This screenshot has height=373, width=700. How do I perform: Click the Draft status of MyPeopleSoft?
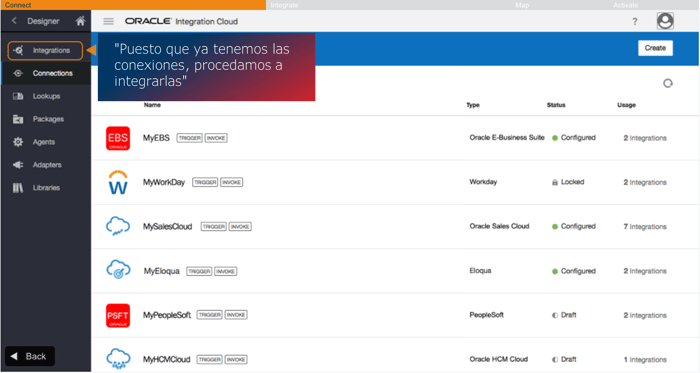tap(564, 315)
